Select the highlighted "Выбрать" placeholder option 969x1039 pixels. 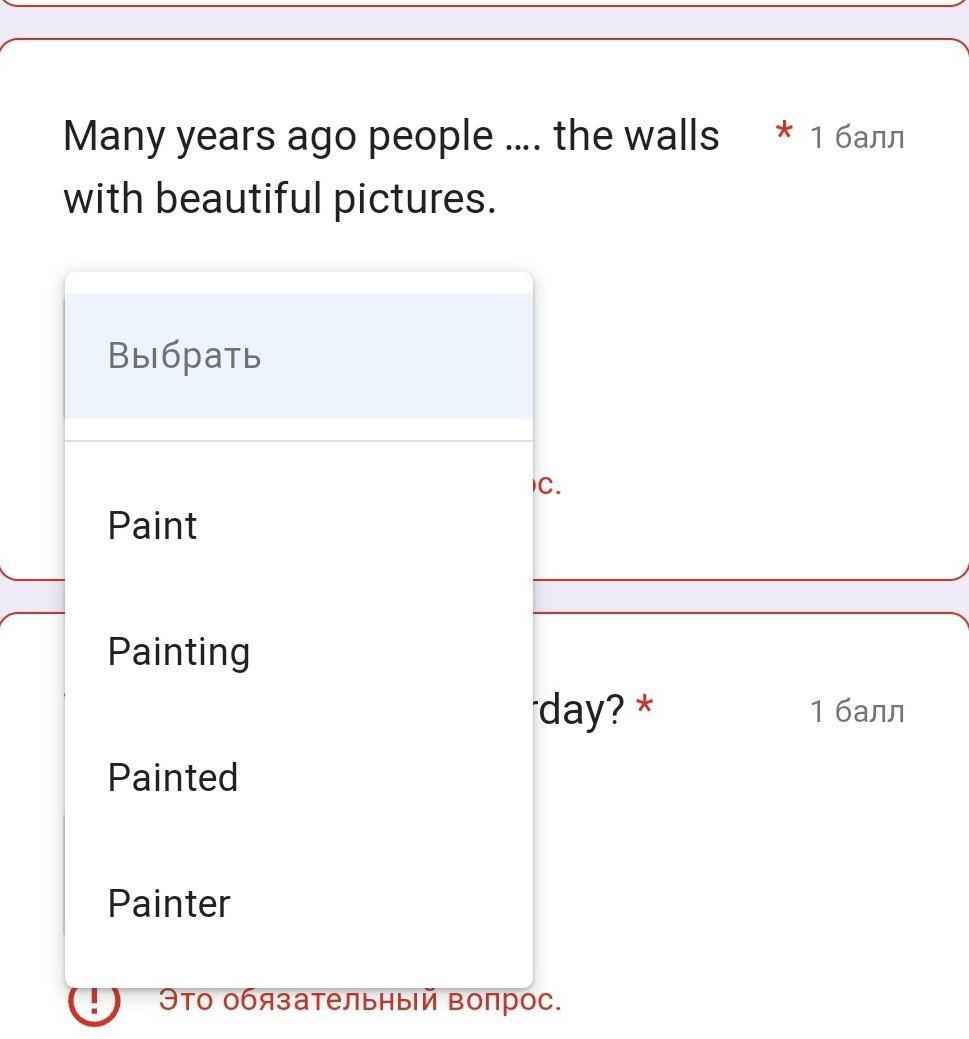pos(185,356)
